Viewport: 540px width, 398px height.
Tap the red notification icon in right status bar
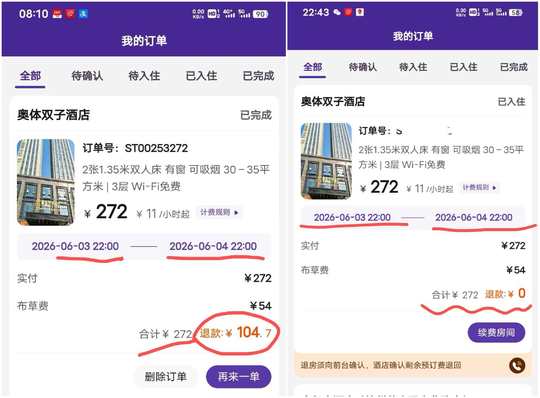point(348,12)
